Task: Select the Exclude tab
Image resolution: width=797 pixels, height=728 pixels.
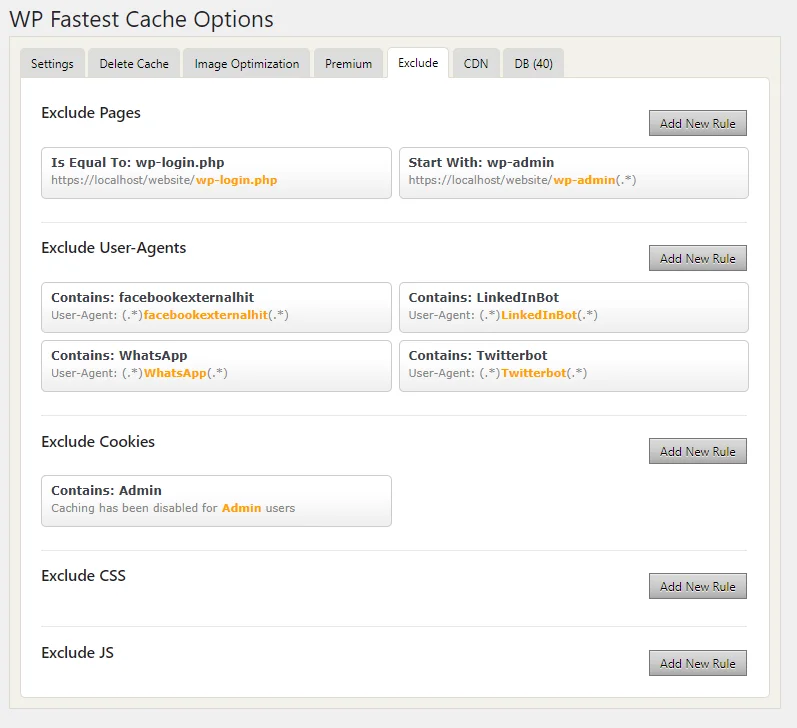Action: point(418,63)
